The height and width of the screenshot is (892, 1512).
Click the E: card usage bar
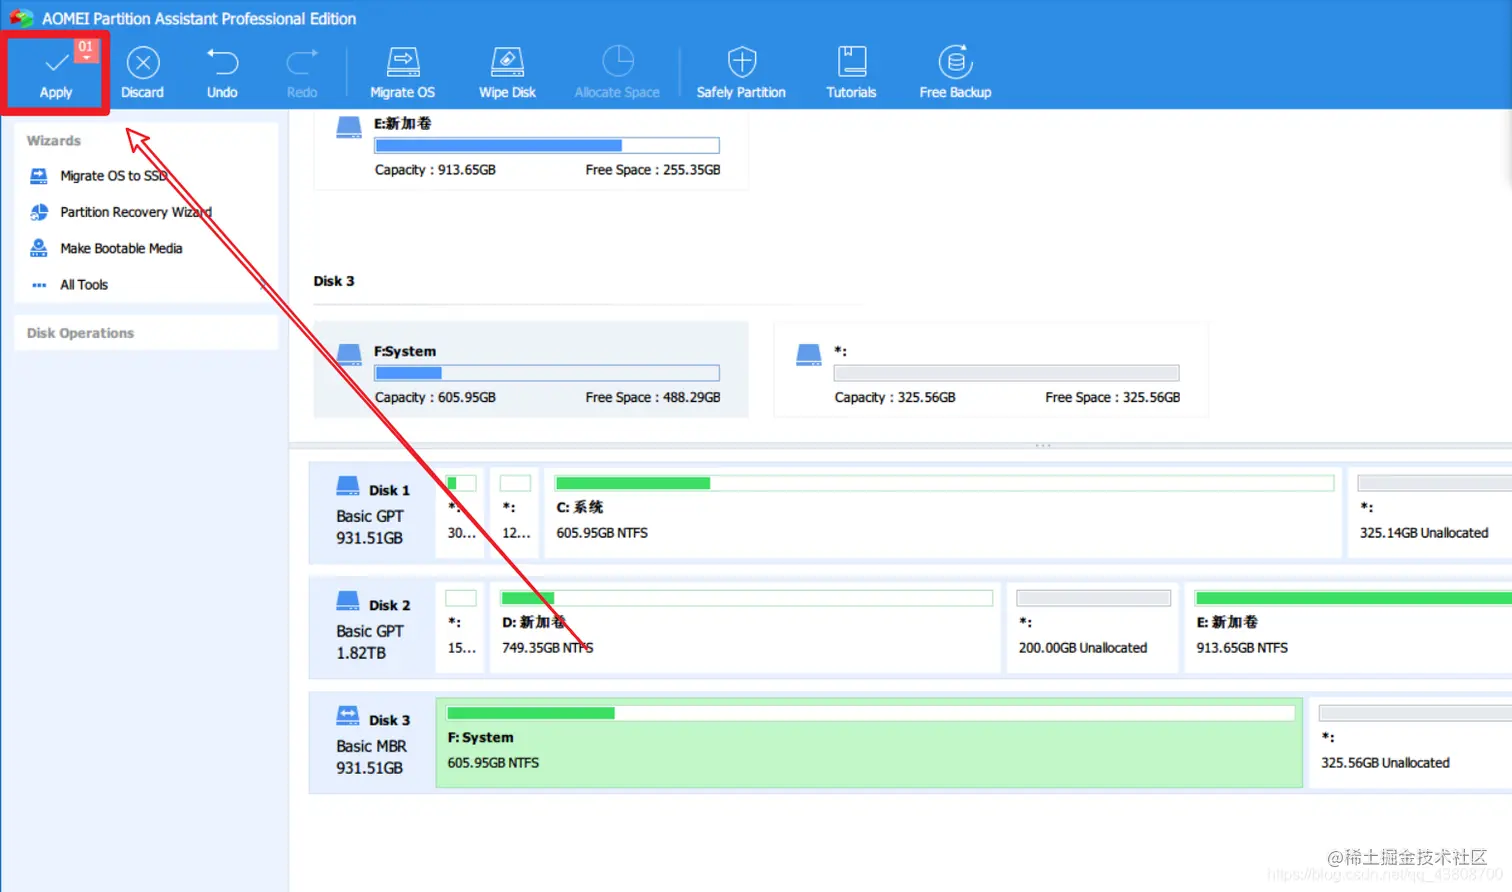(x=547, y=145)
